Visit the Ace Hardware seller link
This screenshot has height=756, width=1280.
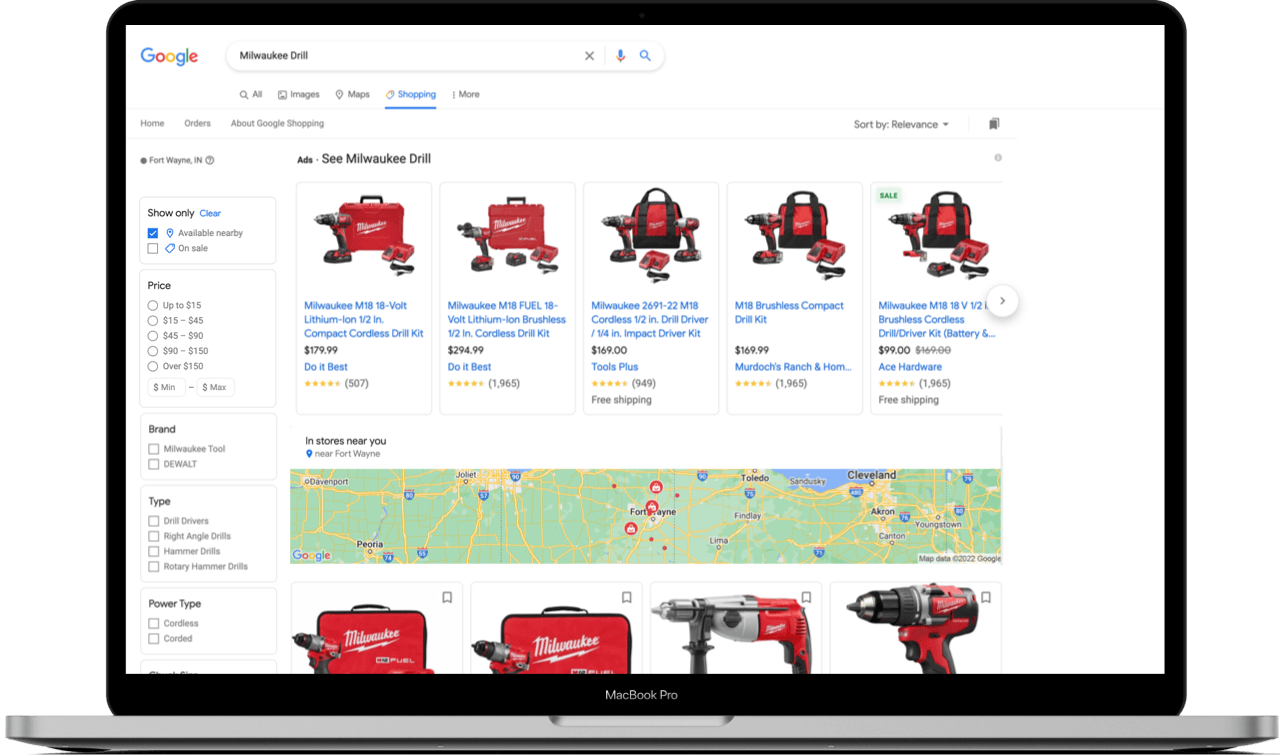(x=910, y=367)
